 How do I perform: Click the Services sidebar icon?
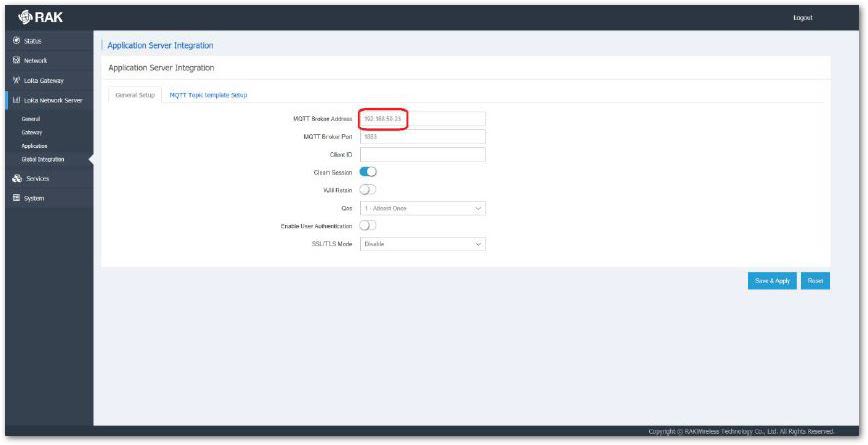[x=17, y=178]
